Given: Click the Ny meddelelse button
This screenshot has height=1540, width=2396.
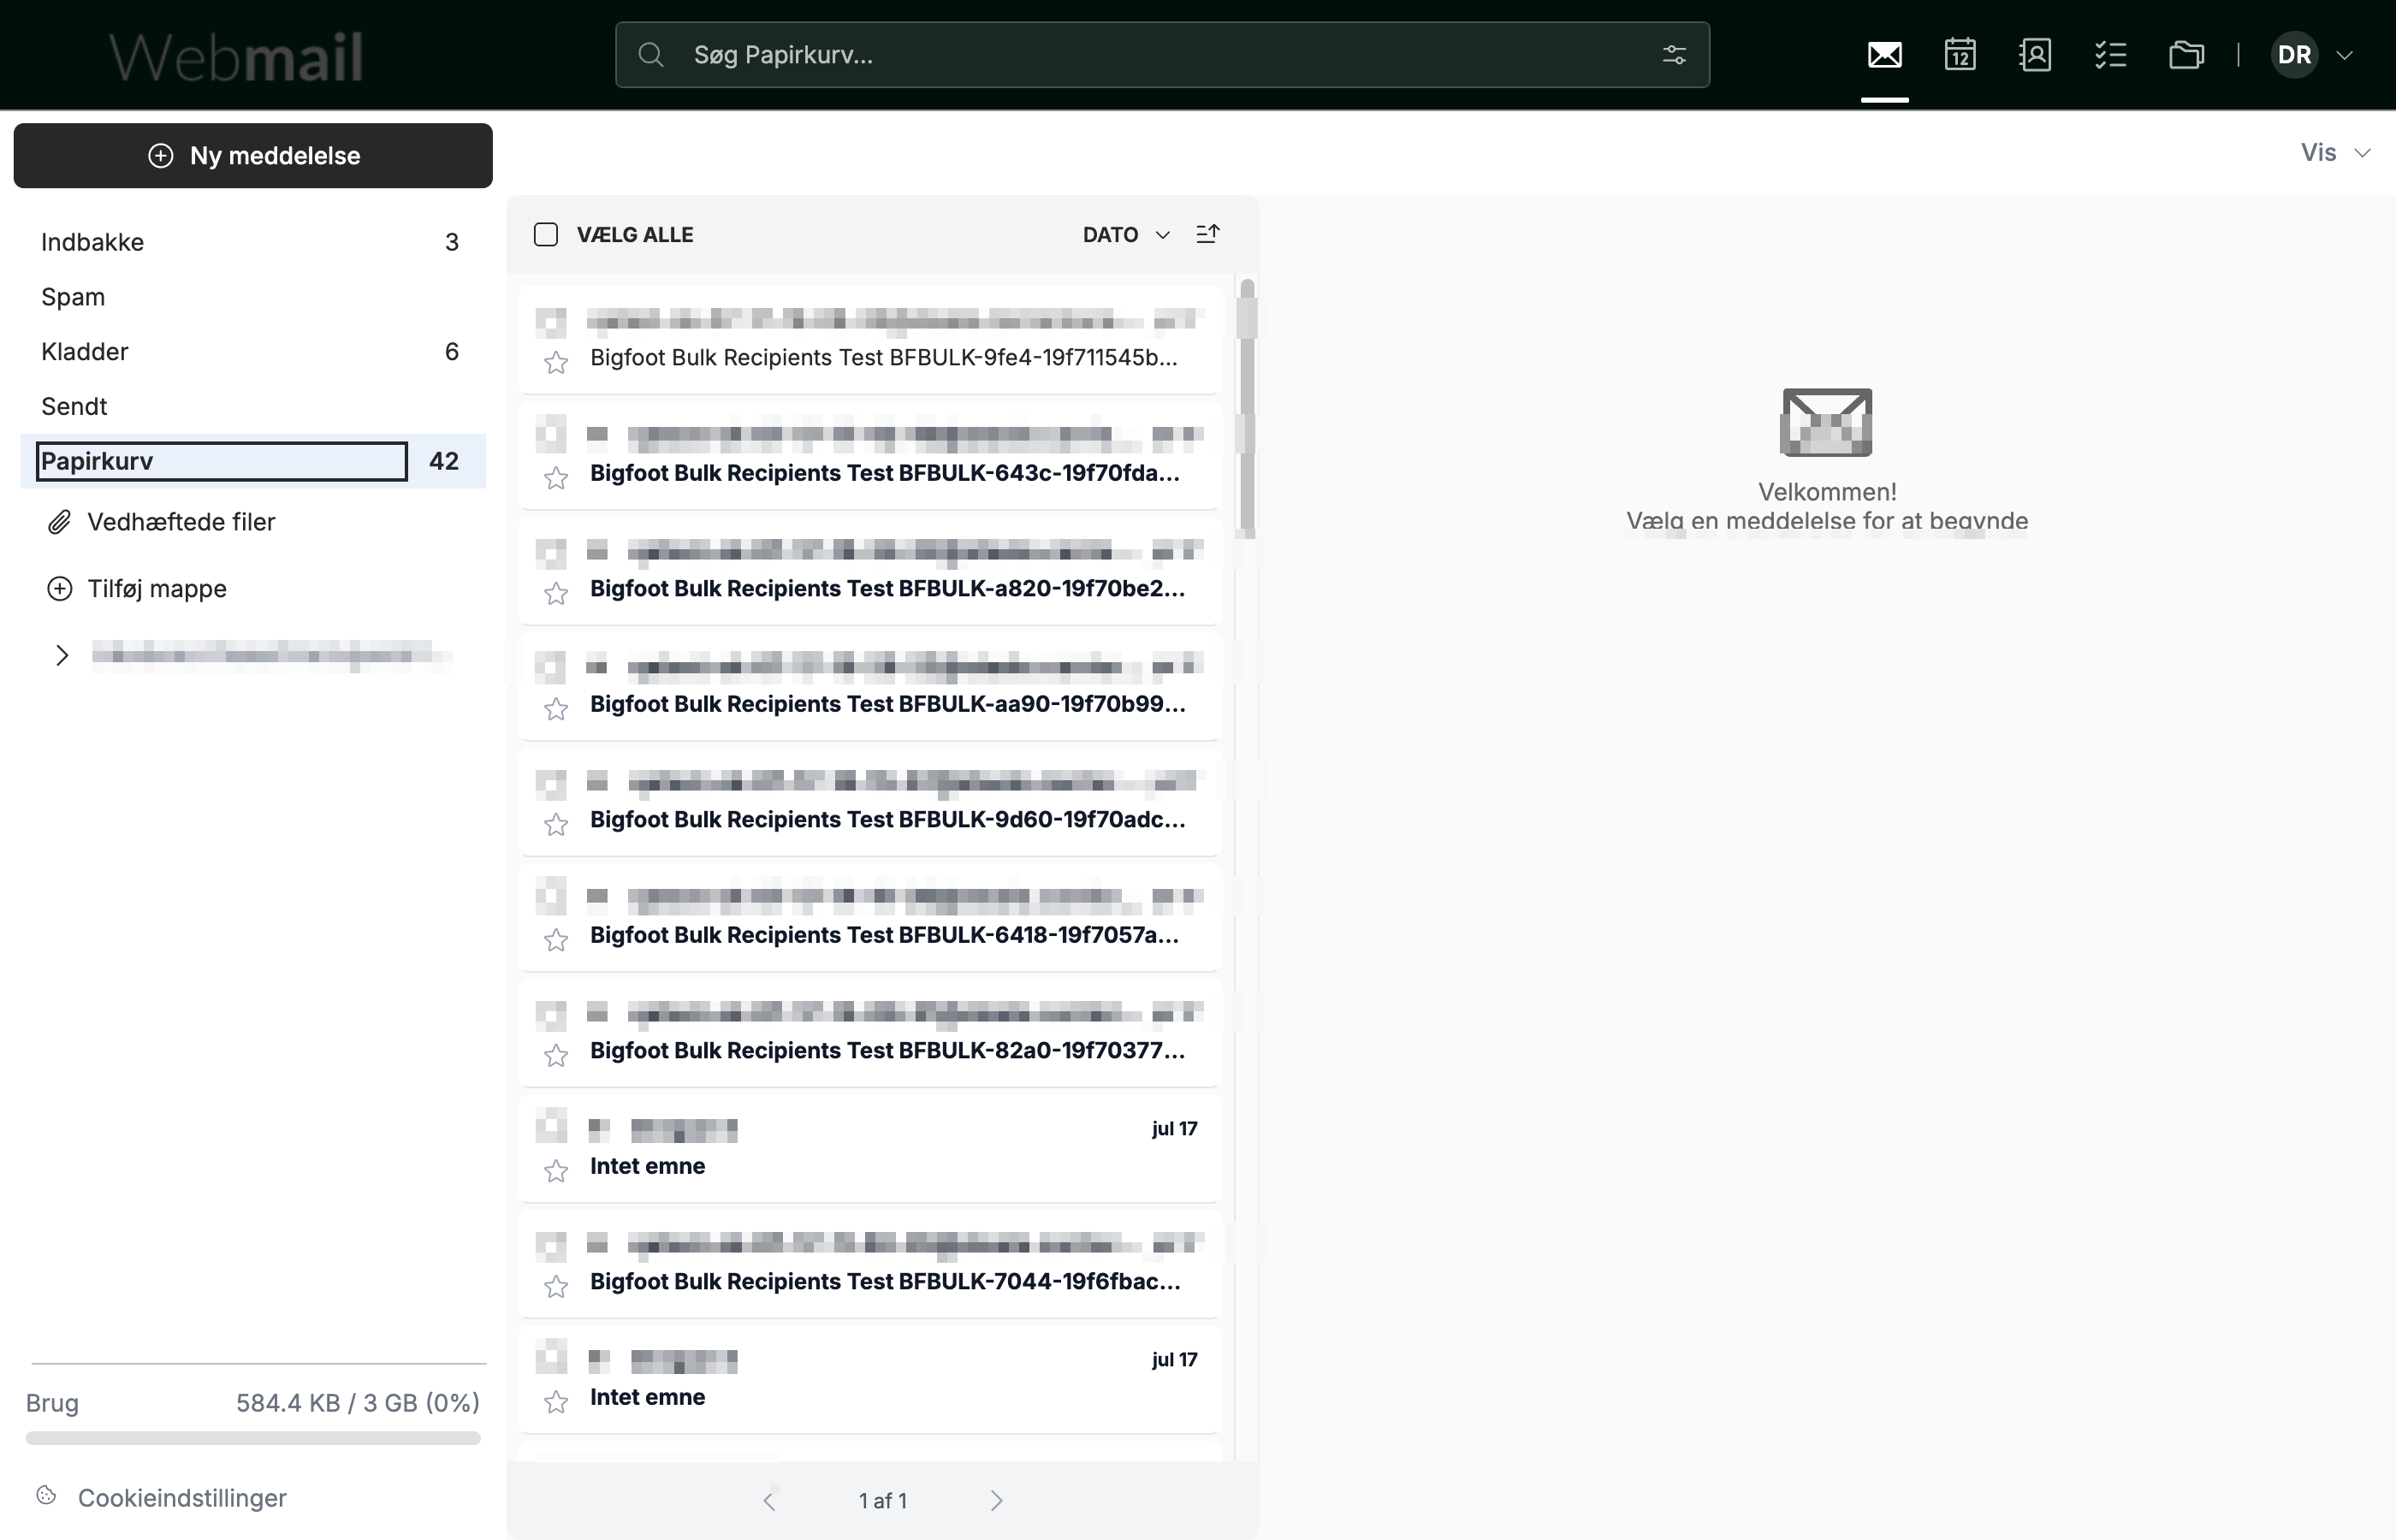Looking at the screenshot, I should tap(253, 155).
